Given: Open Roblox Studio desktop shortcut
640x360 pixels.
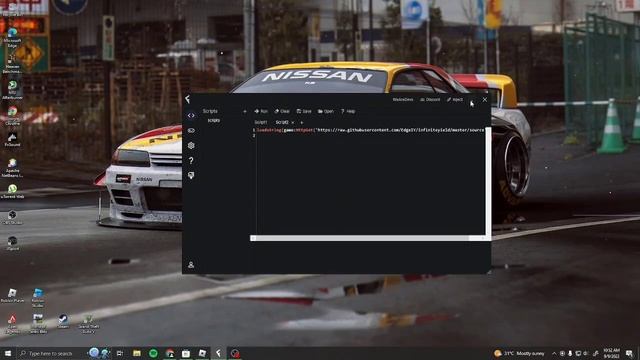Looking at the screenshot, I should [x=38, y=298].
